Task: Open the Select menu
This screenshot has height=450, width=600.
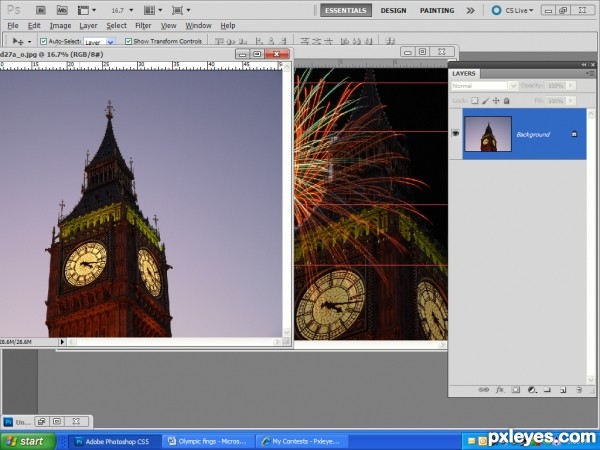Action: (116, 26)
